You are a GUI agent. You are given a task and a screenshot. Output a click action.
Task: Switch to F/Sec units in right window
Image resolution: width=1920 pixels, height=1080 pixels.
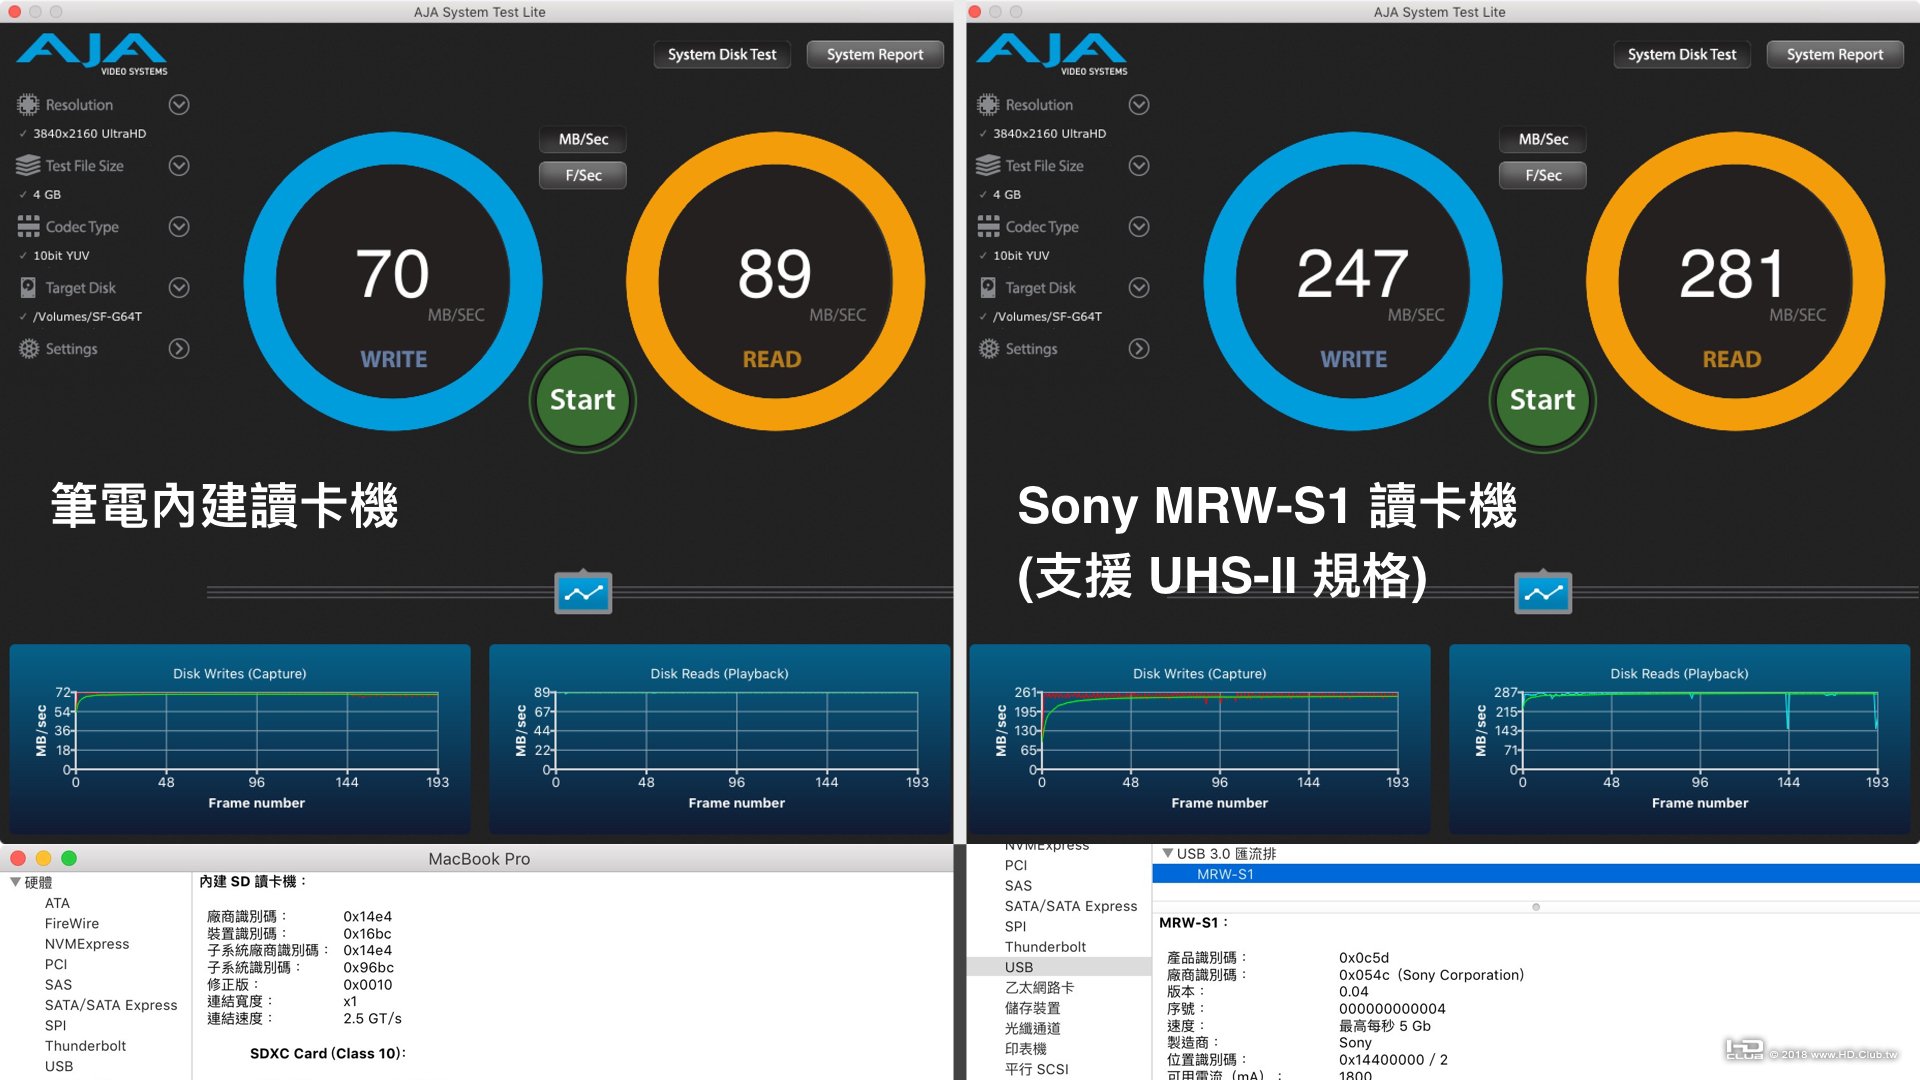click(1543, 175)
